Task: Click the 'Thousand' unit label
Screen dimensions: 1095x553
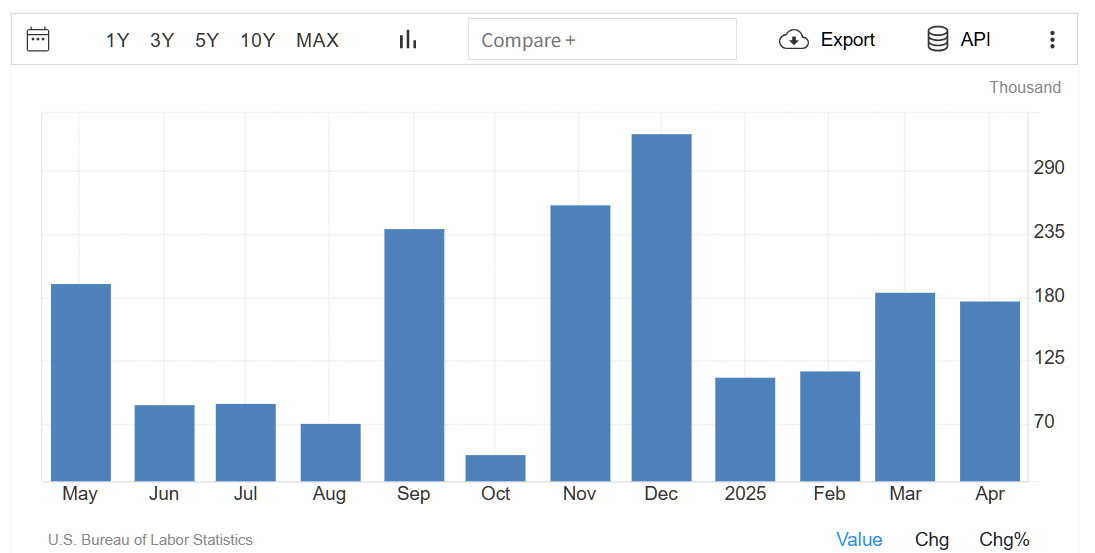Action: (1025, 87)
